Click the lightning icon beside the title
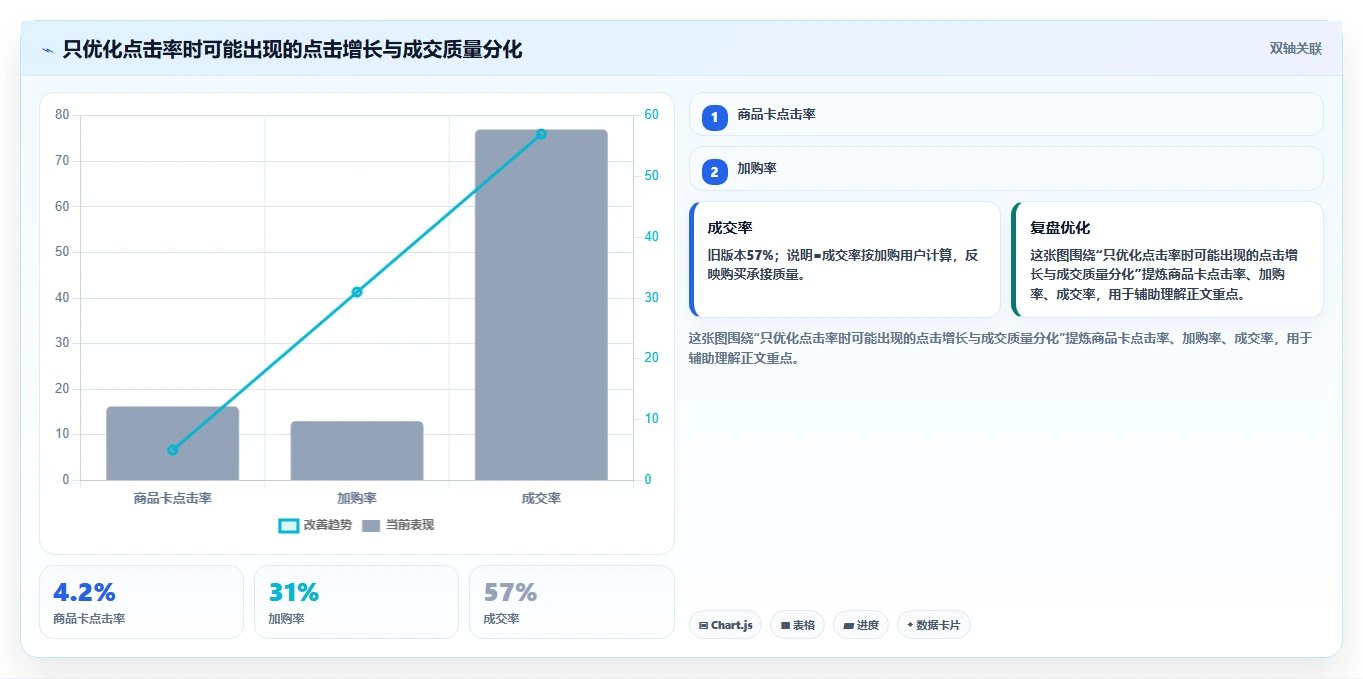1363x679 pixels. [47, 50]
